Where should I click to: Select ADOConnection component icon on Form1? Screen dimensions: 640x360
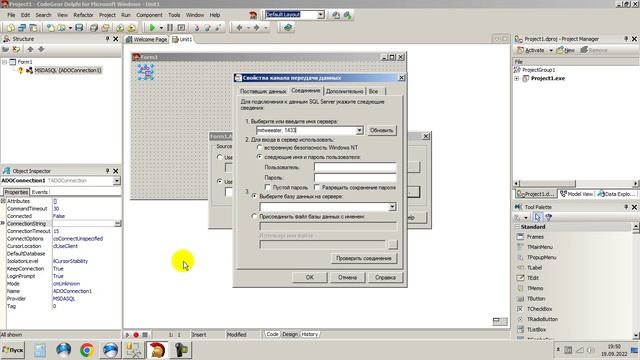click(x=146, y=72)
